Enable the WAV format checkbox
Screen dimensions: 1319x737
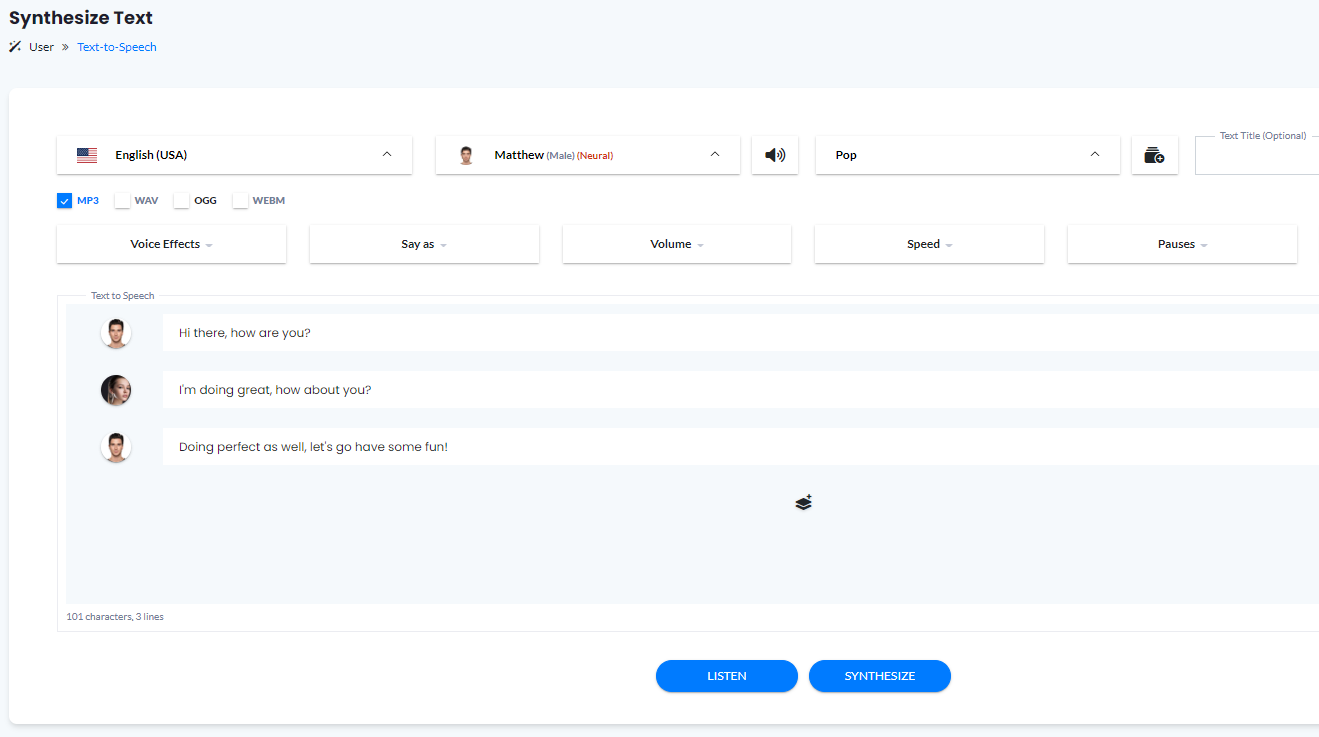123,201
